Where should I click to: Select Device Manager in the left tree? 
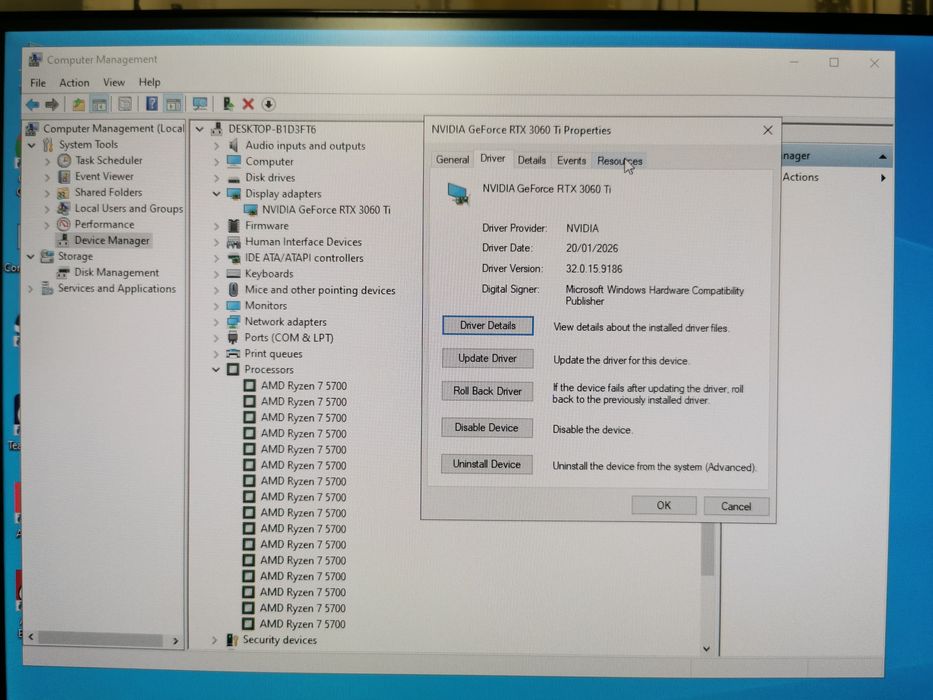tap(112, 240)
